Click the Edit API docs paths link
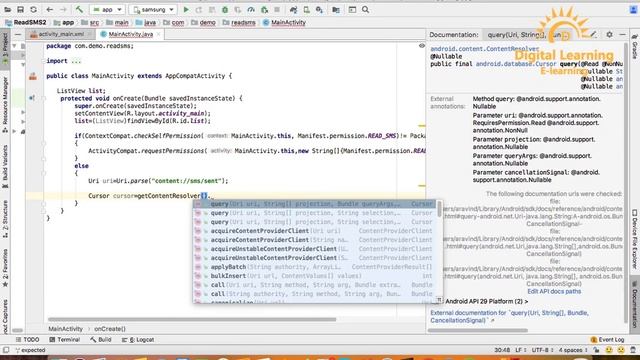Screen dimensions: 640x360 coord(554,291)
